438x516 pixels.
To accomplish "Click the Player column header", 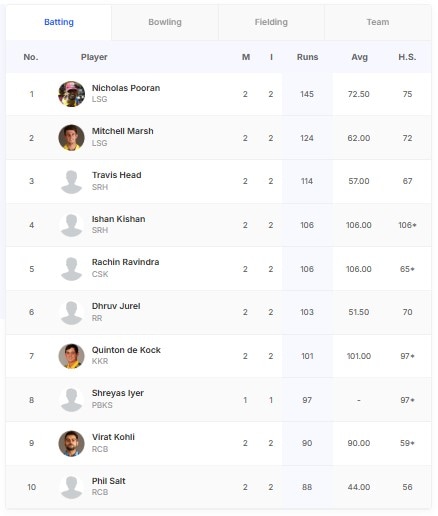I will click(x=94, y=57).
